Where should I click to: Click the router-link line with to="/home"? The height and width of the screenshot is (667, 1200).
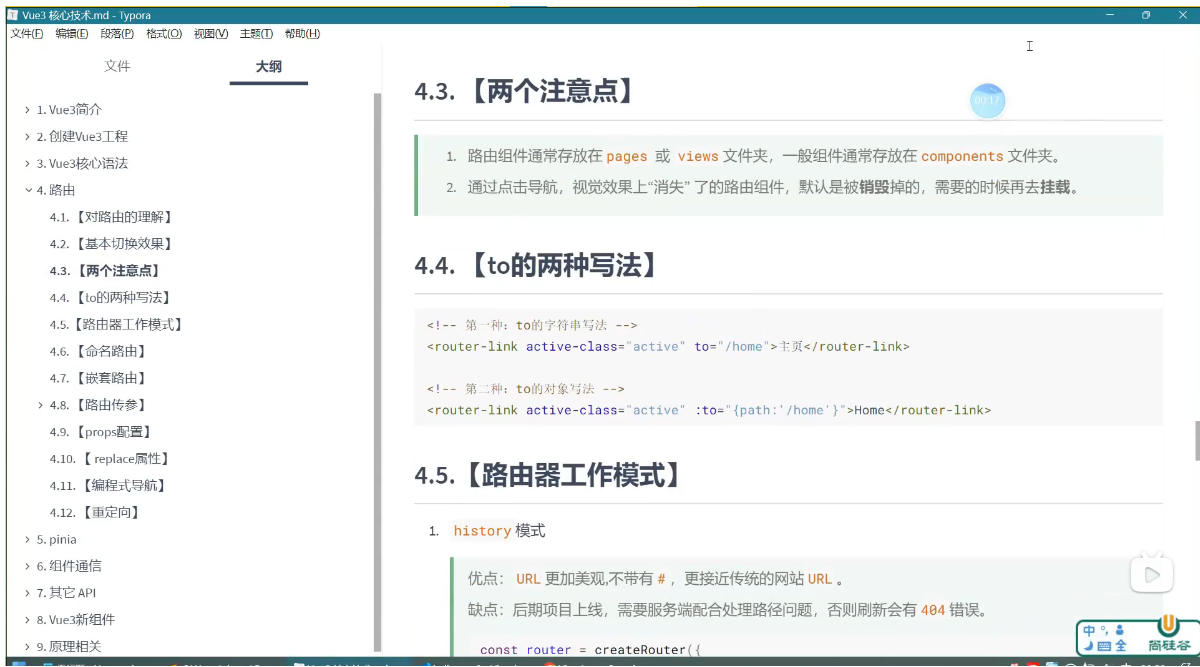tap(668, 346)
